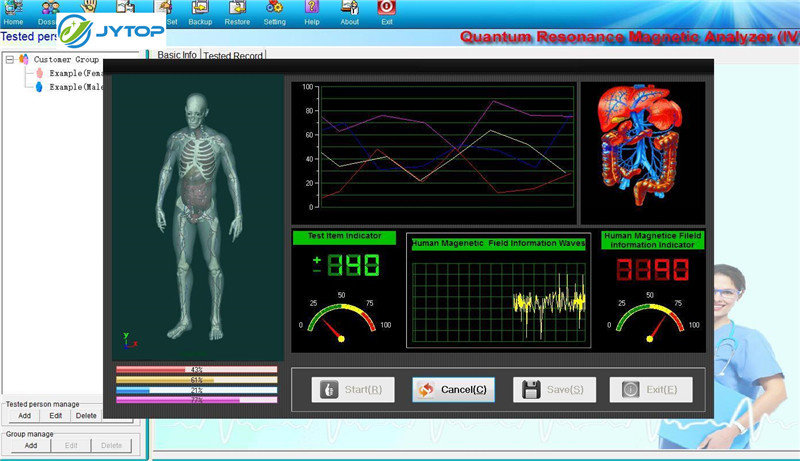Click the XYZ axis indicator on body view
This screenshot has width=800, height=461.
tap(129, 341)
